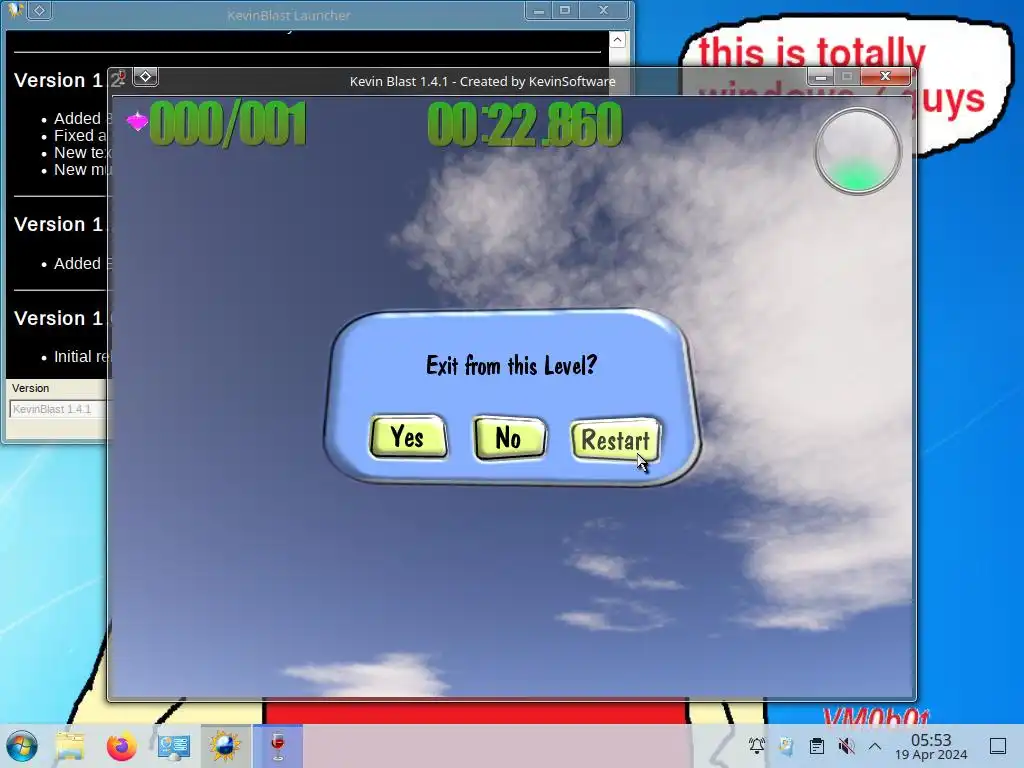Click the Launcher scrollbar up arrow
The height and width of the screenshot is (768, 1024).
click(x=617, y=40)
